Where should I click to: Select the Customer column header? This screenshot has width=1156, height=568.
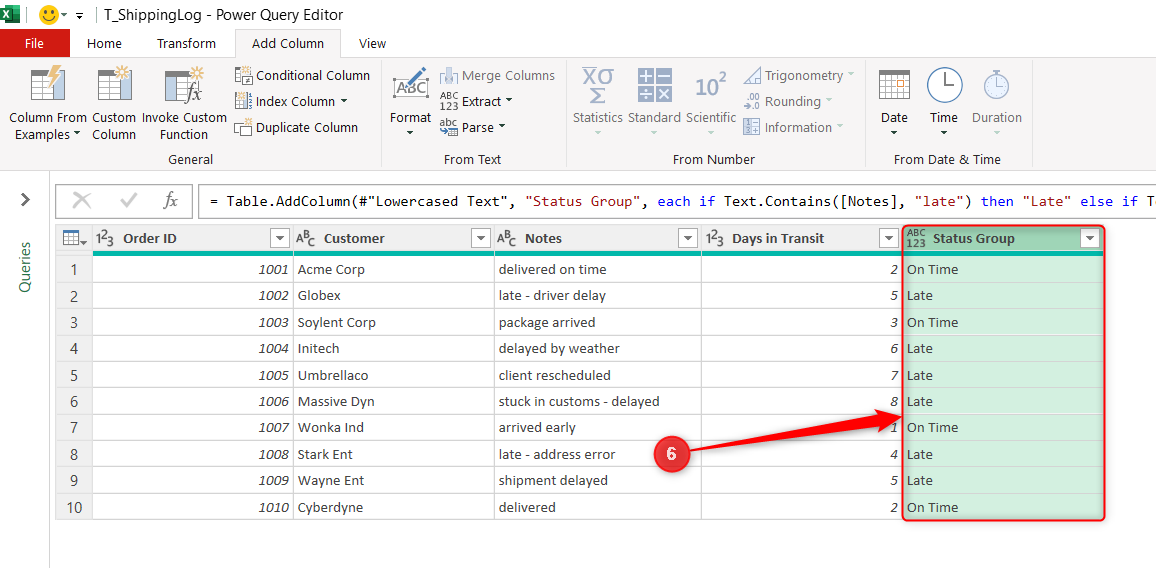pos(394,238)
